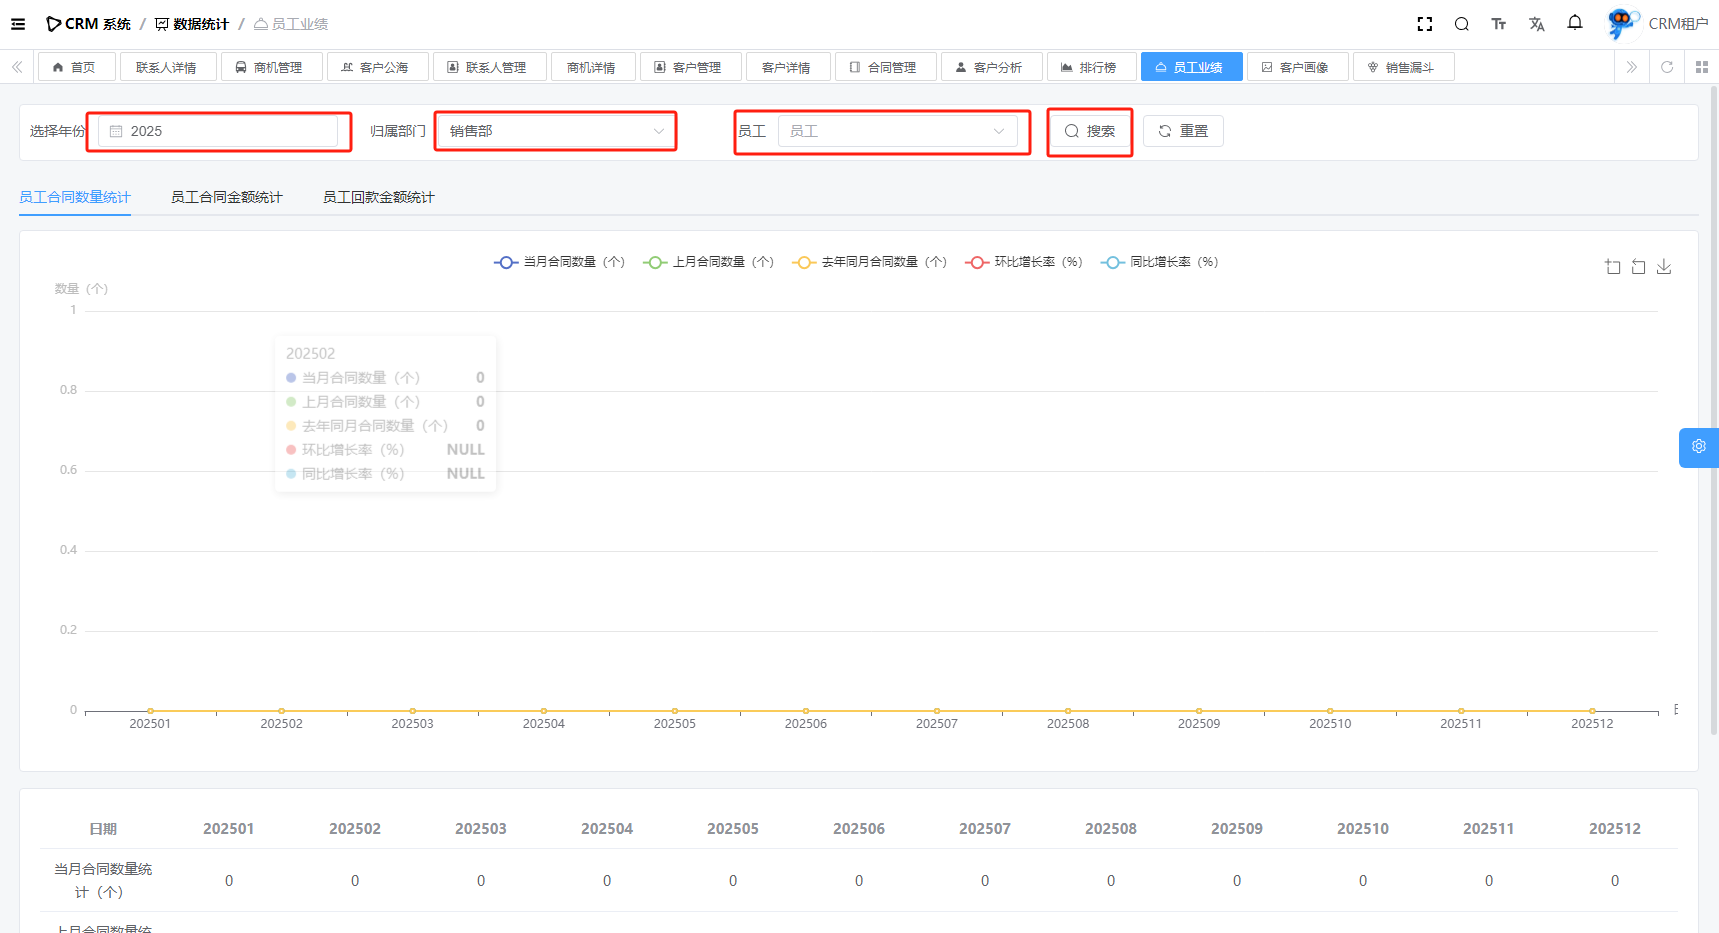The width and height of the screenshot is (1719, 933).
Task: Open the floating blue settings gear
Action: (1698, 447)
